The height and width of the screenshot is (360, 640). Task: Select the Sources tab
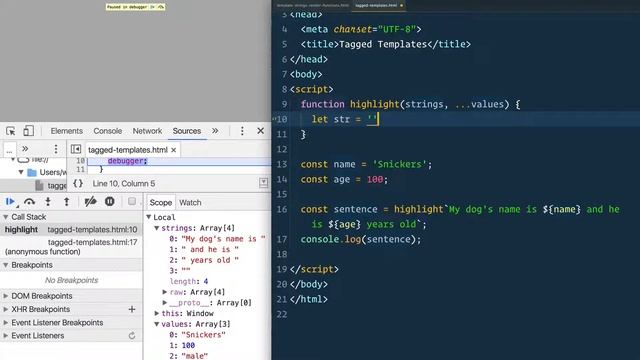(x=187, y=131)
